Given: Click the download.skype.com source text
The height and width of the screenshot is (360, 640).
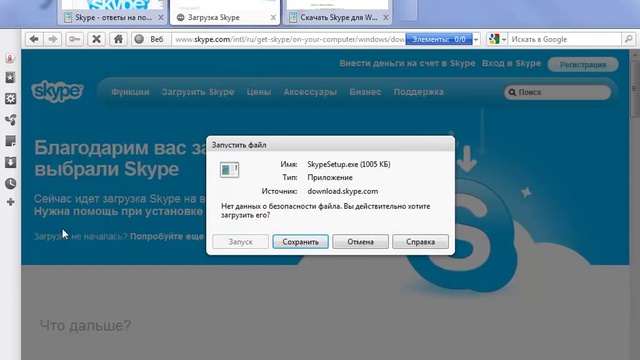Looking at the screenshot, I should (x=342, y=191).
